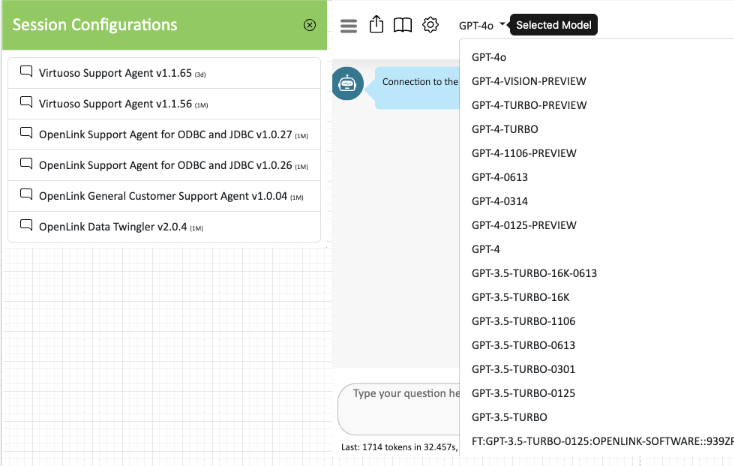Pick GPT-4-1106-PREVIEW from the list

524,153
